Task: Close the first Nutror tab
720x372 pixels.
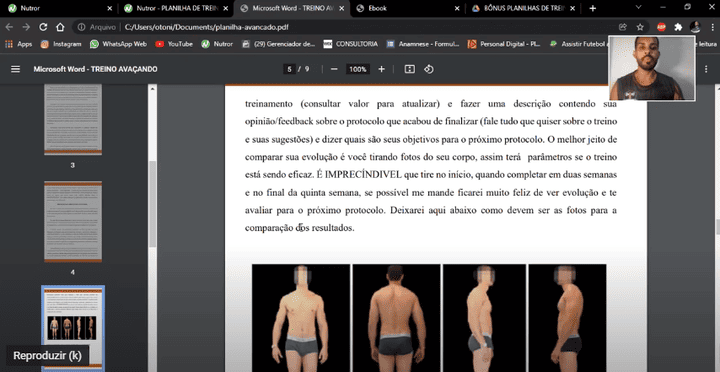Action: click(x=110, y=8)
